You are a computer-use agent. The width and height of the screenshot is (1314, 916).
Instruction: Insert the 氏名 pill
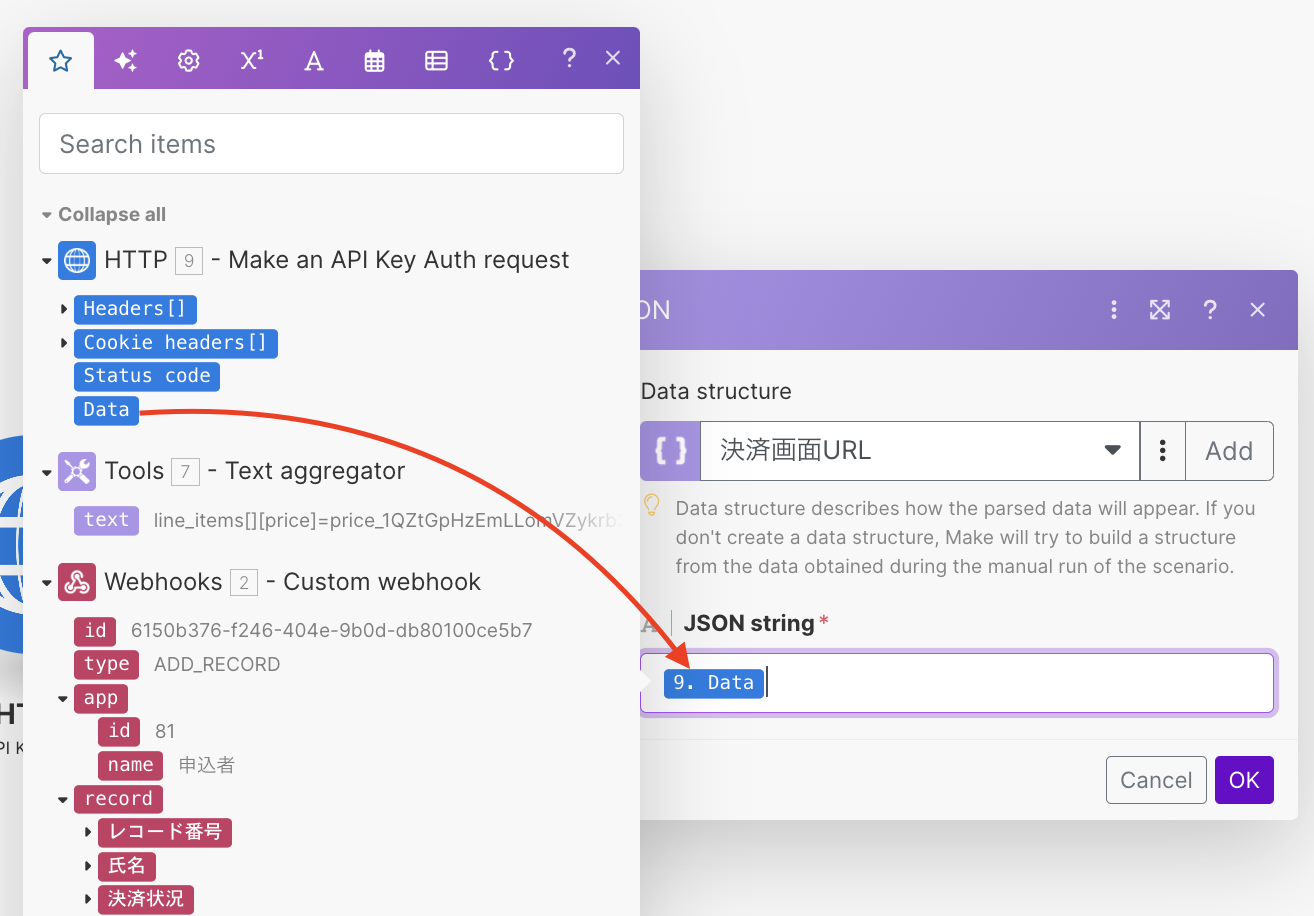(x=127, y=866)
